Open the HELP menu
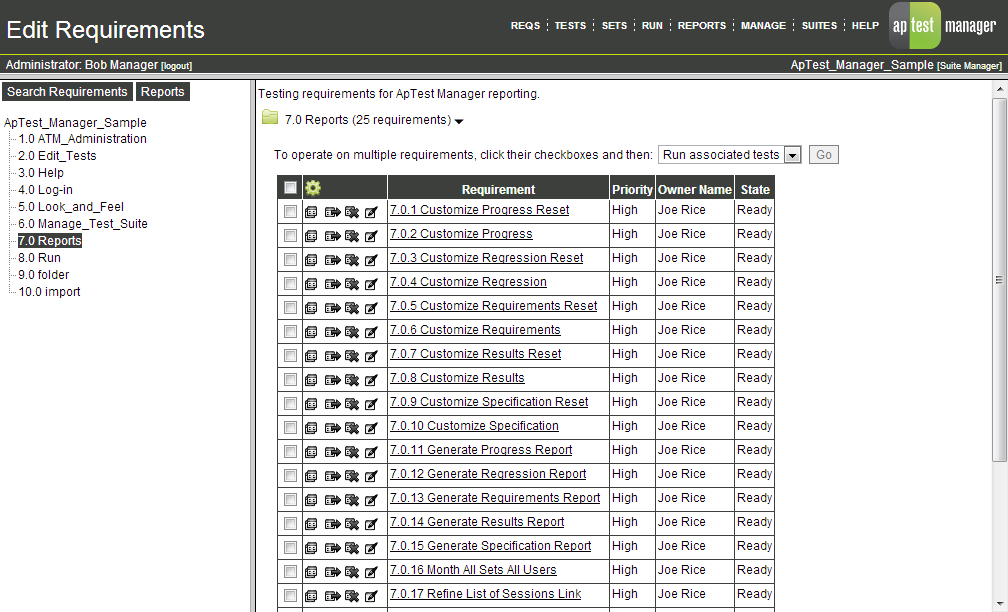Image resolution: width=1008 pixels, height=612 pixels. [865, 26]
